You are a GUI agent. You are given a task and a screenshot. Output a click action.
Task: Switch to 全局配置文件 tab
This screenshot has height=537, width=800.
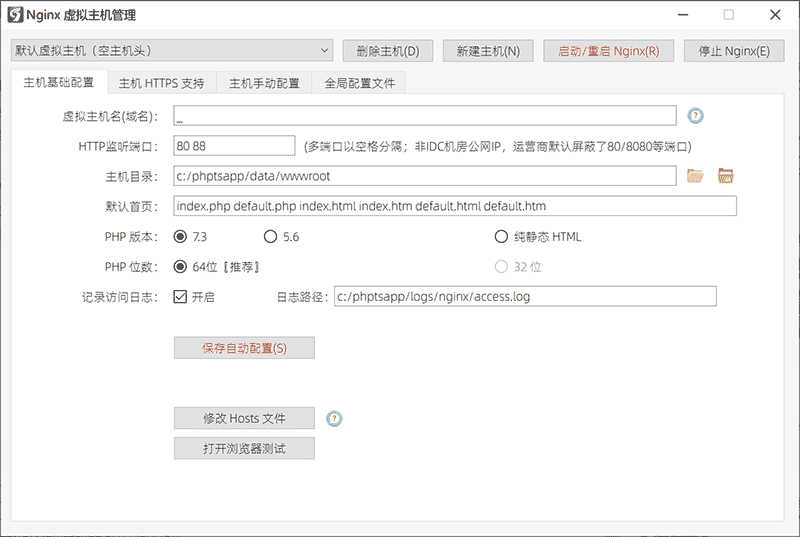click(359, 83)
